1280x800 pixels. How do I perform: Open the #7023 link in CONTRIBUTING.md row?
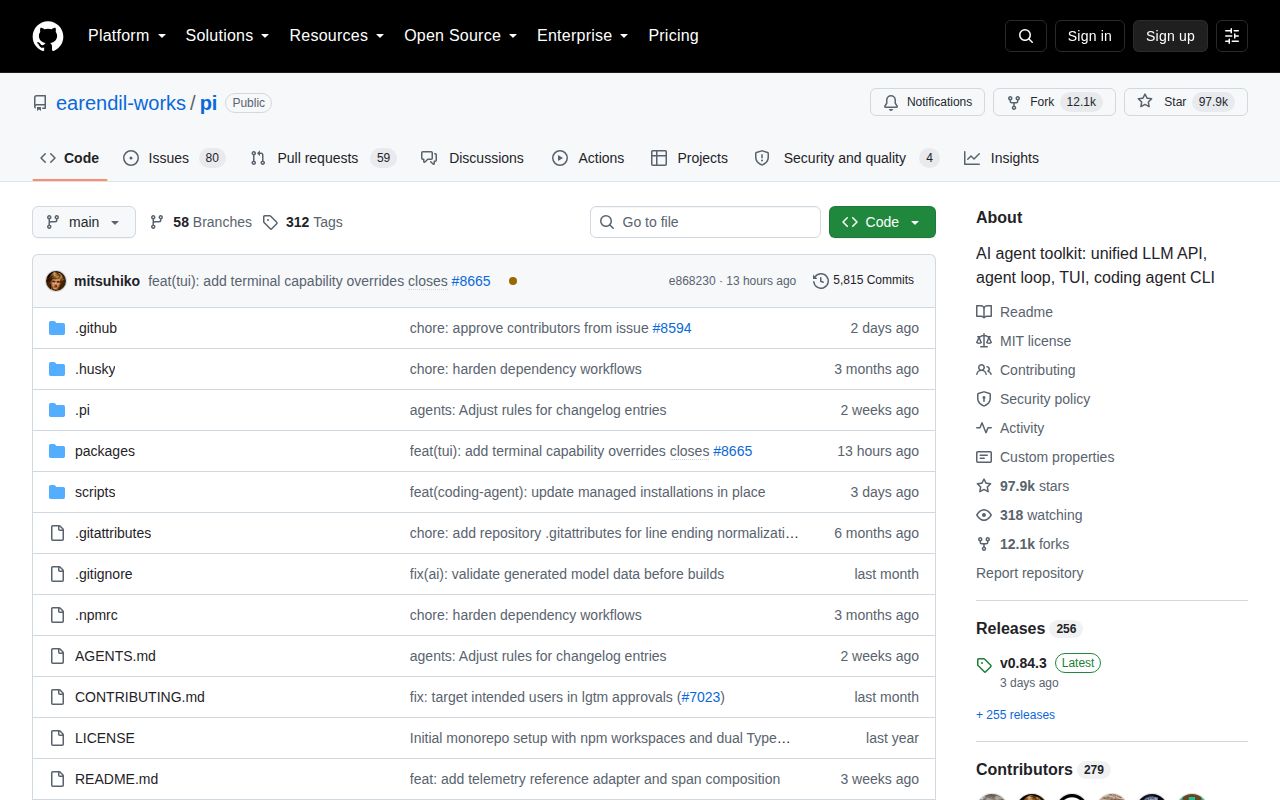[700, 697]
